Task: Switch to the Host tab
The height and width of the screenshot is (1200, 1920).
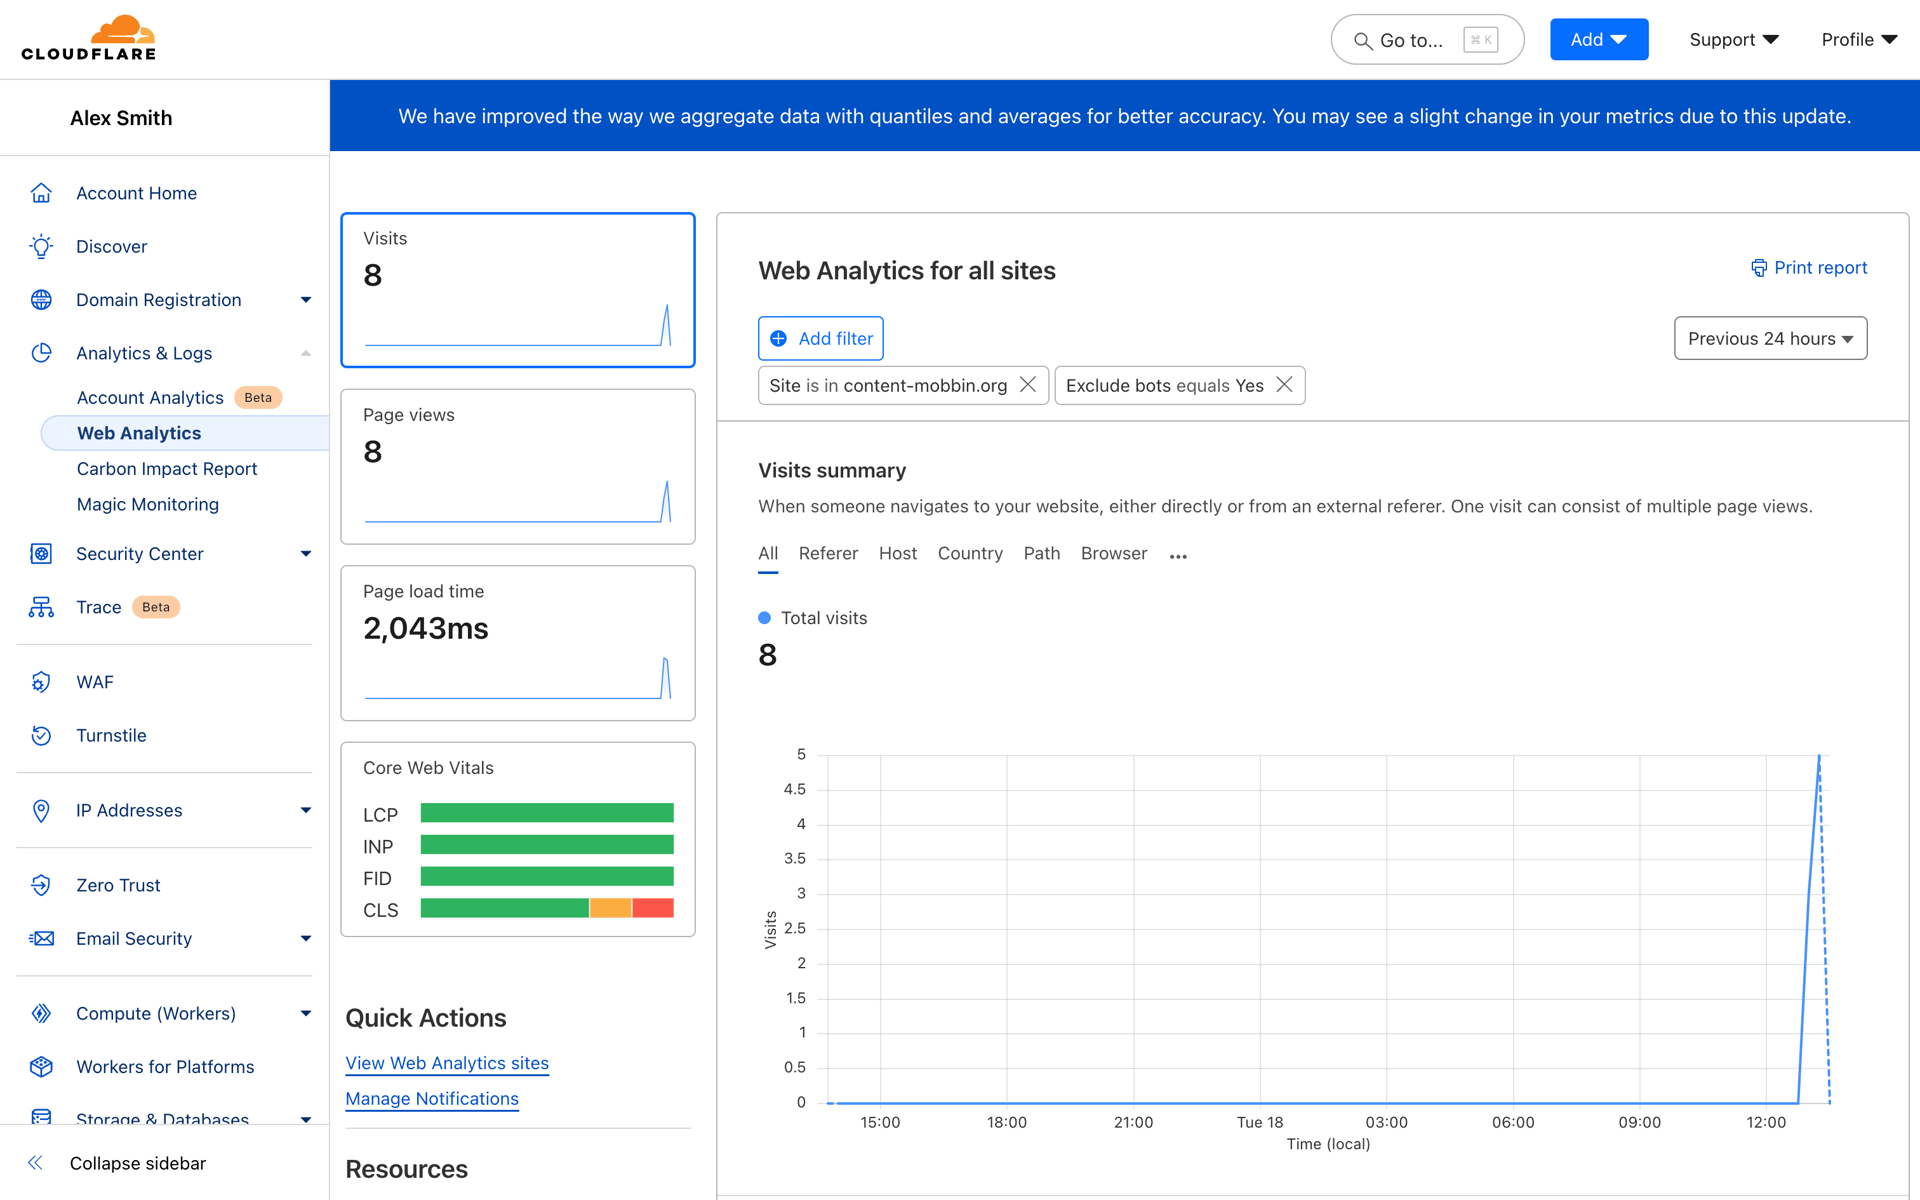Action: click(898, 554)
